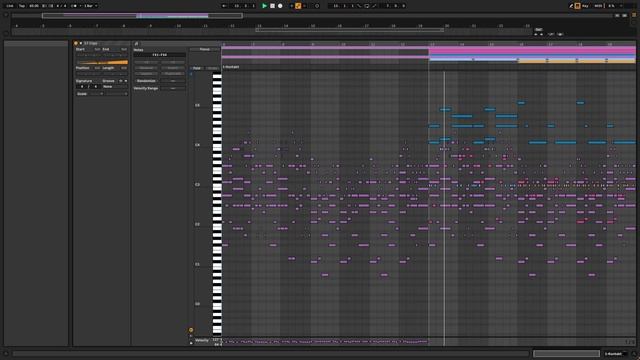Click the CPU load meter
Screen dimensions: 640x360
[611, 6]
